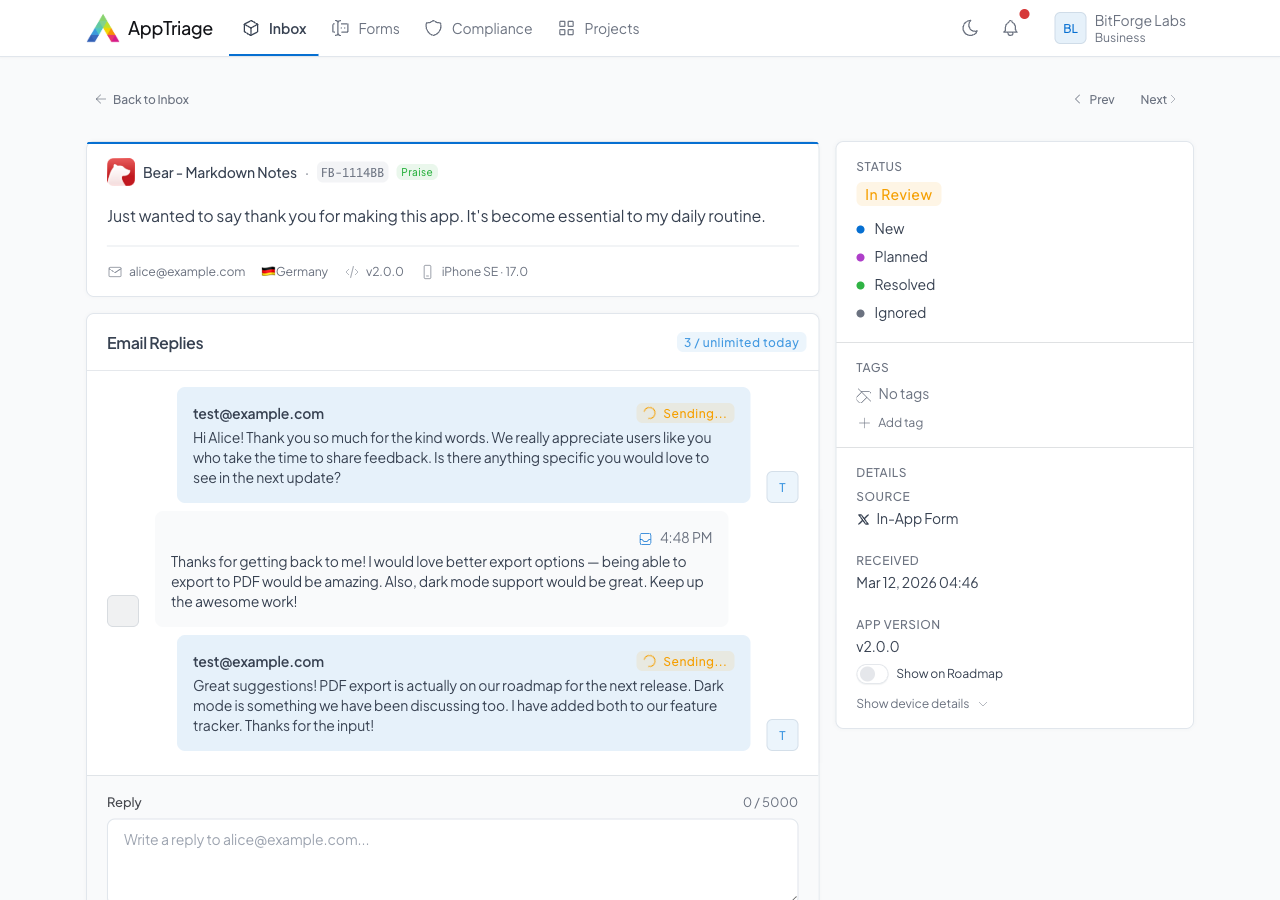Image resolution: width=1280 pixels, height=900 pixels.
Task: Select the Ignored status color dot
Action: tap(860, 313)
